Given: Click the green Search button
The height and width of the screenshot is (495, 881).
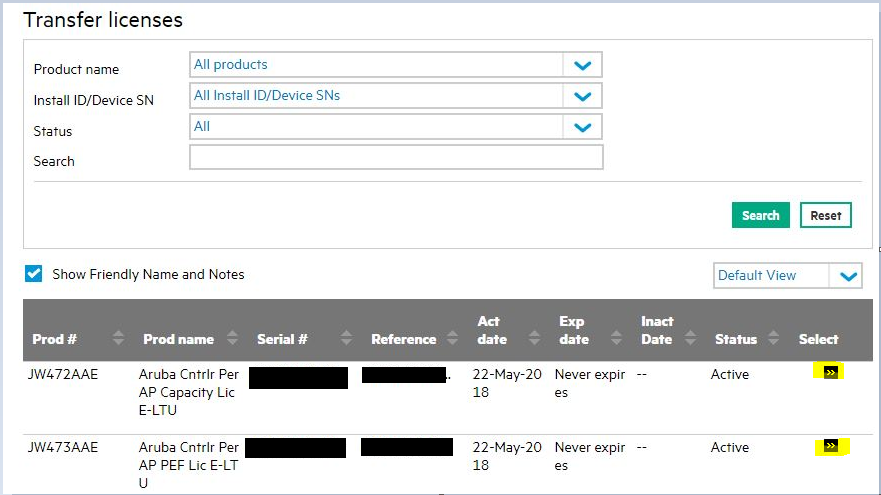Looking at the screenshot, I should tap(761, 215).
